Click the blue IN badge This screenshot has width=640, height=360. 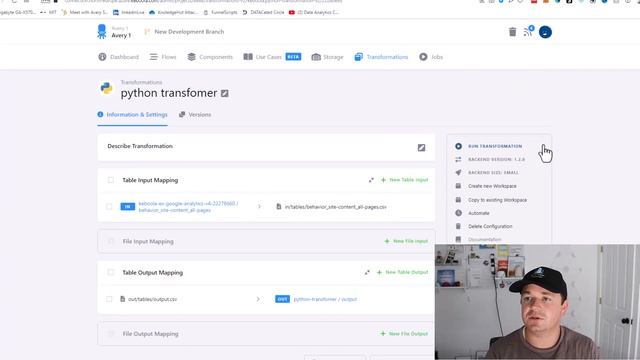coord(127,207)
